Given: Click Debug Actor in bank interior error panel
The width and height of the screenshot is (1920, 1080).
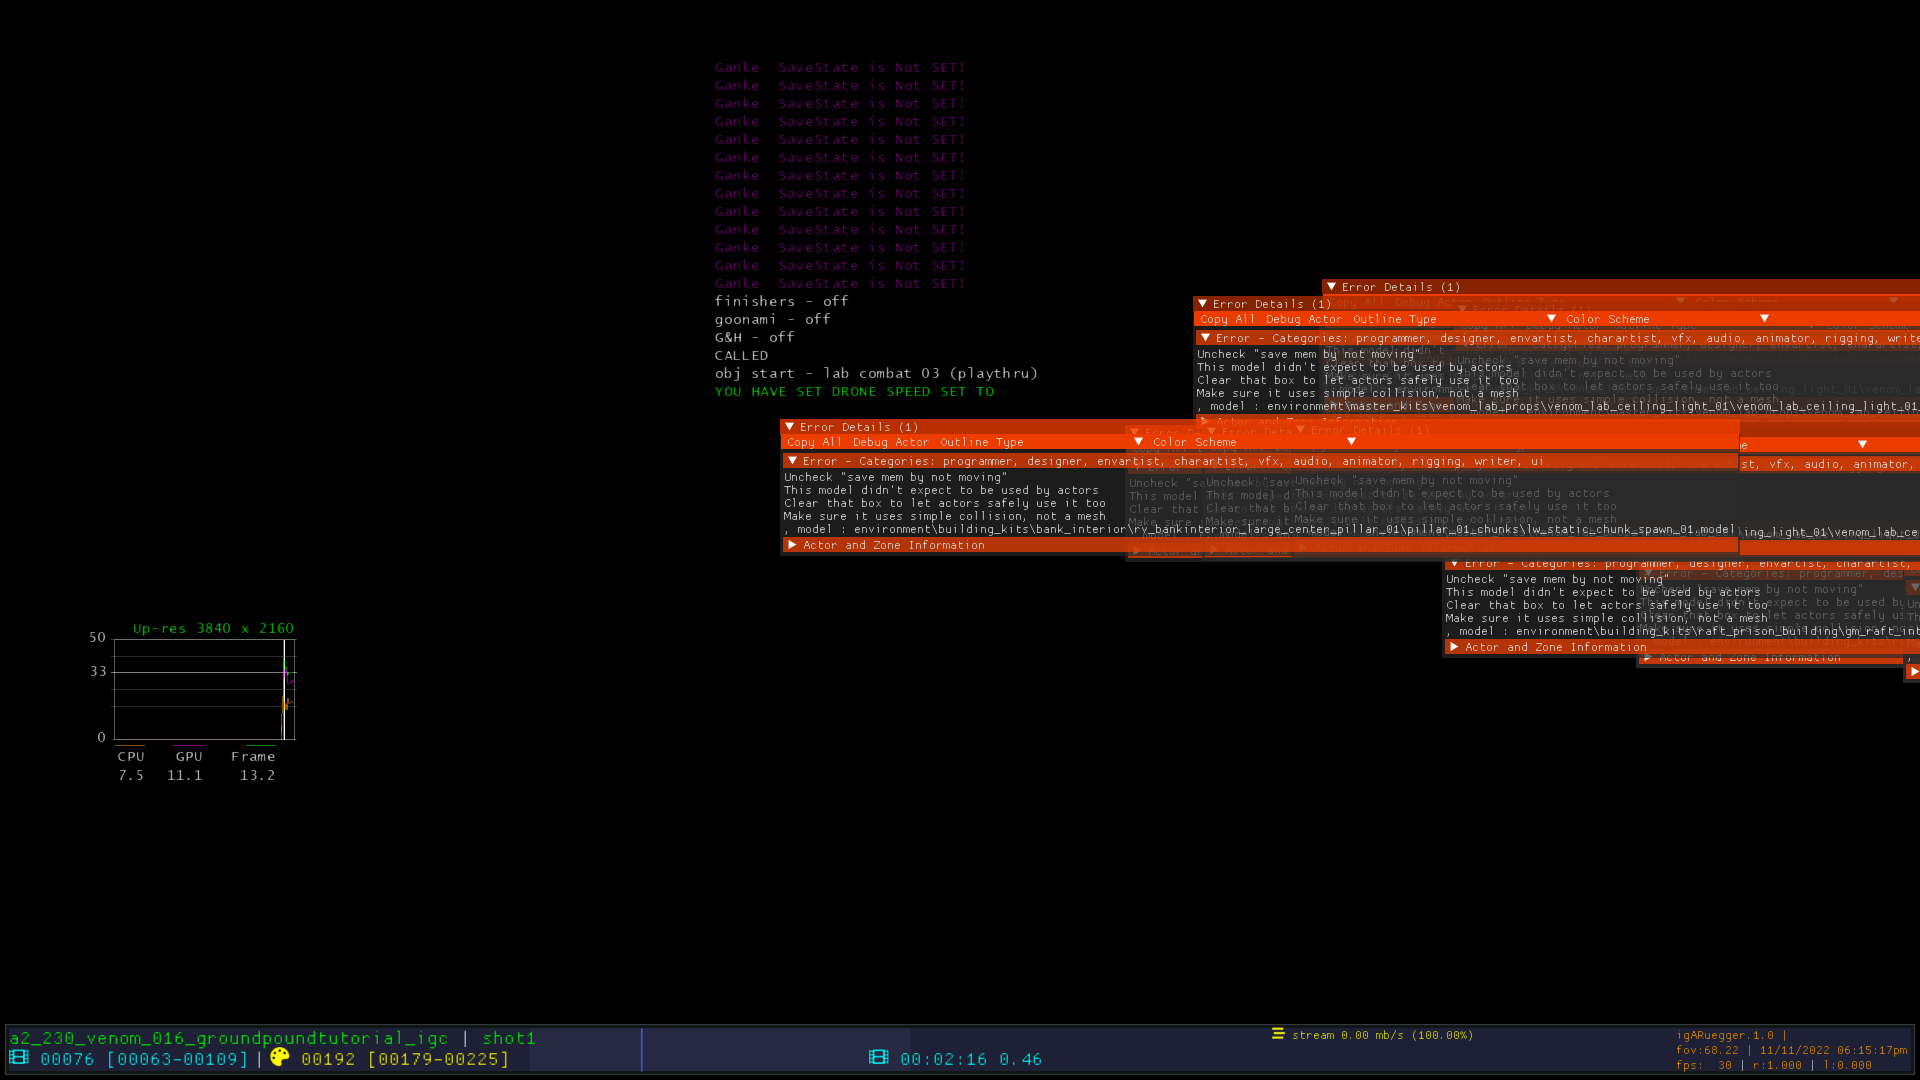Looking at the screenshot, I should coord(890,442).
